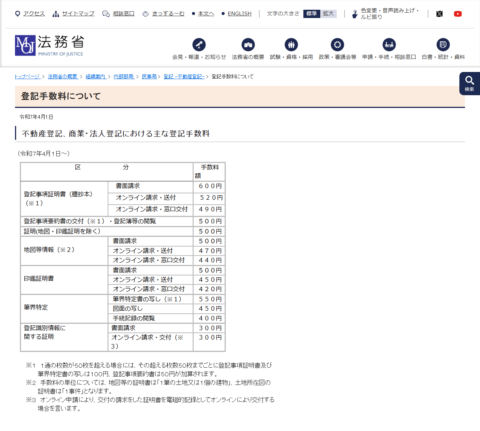Click the 420円 fee cell

click(x=210, y=289)
